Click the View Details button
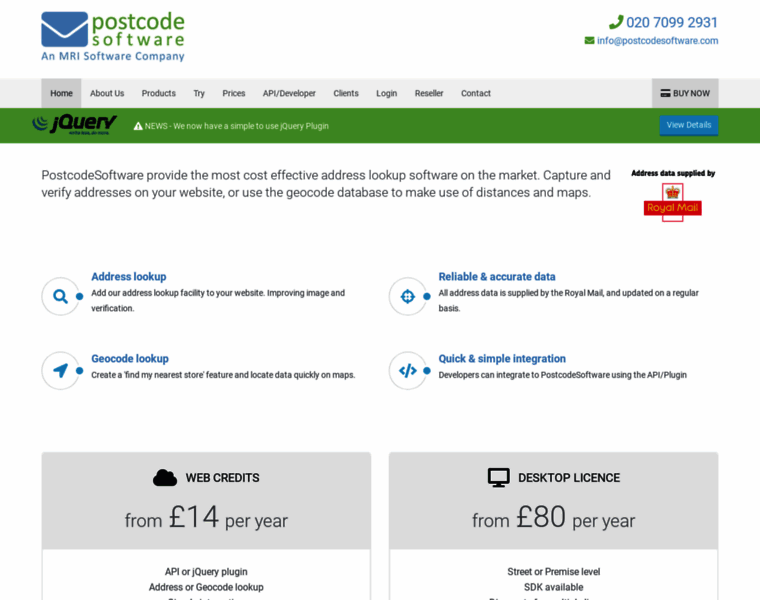 (x=689, y=125)
